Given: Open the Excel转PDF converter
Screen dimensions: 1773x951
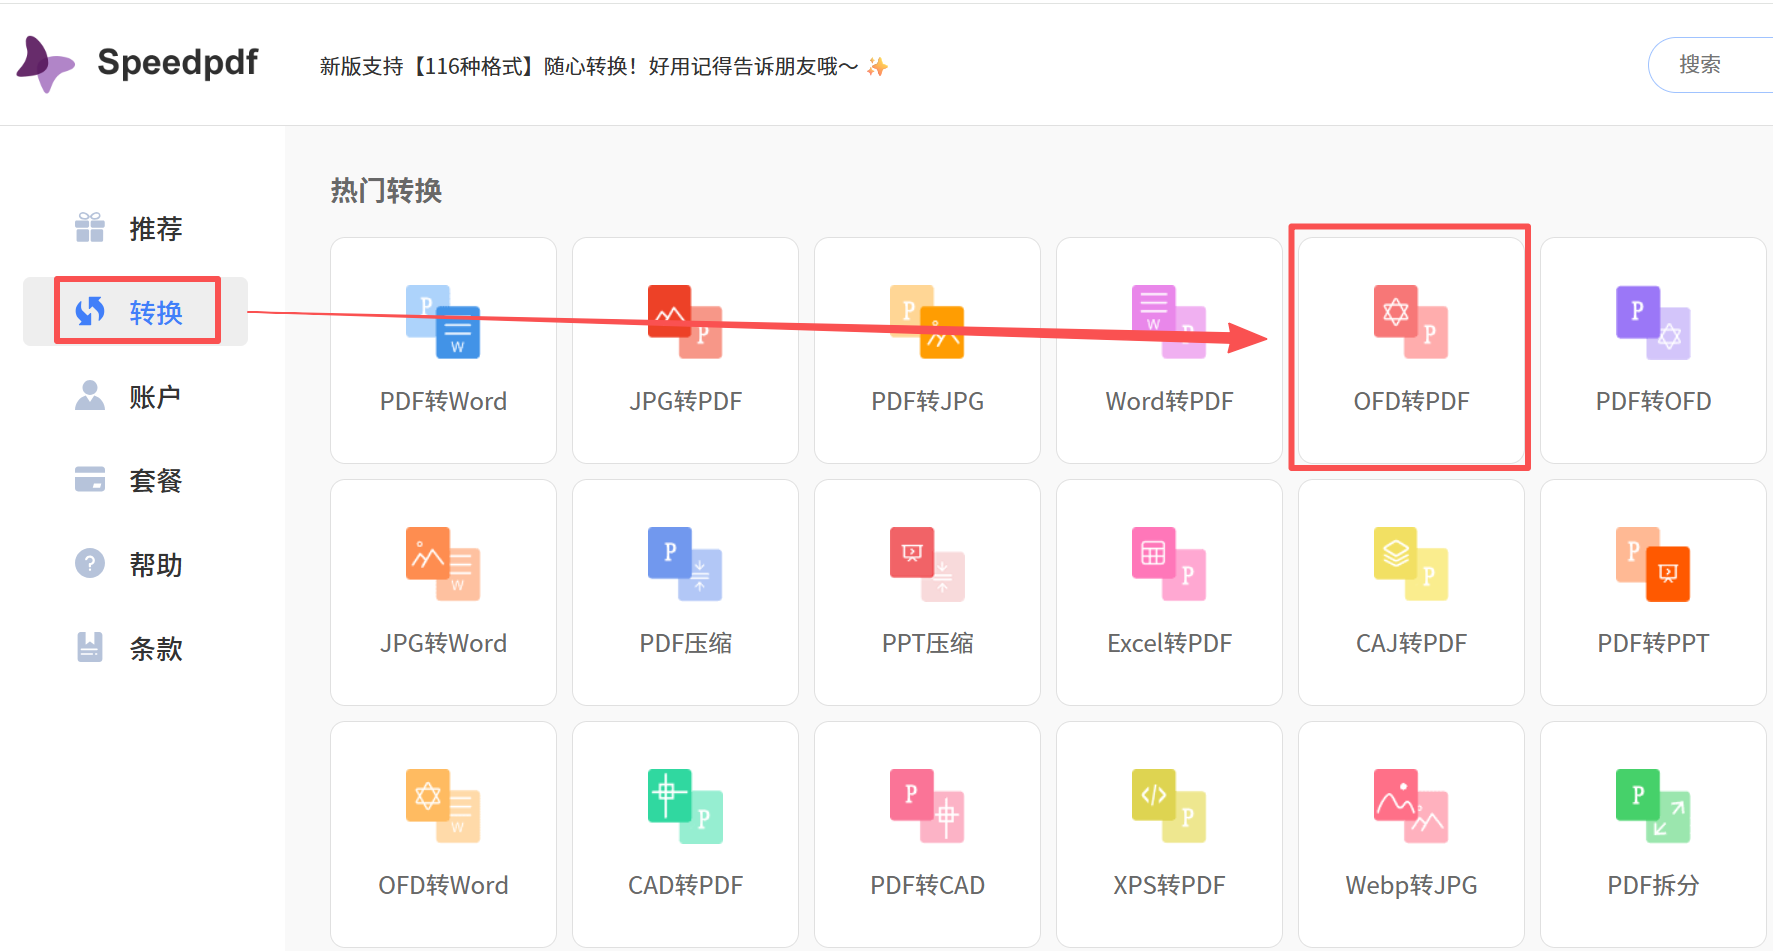Looking at the screenshot, I should pos(1169,592).
